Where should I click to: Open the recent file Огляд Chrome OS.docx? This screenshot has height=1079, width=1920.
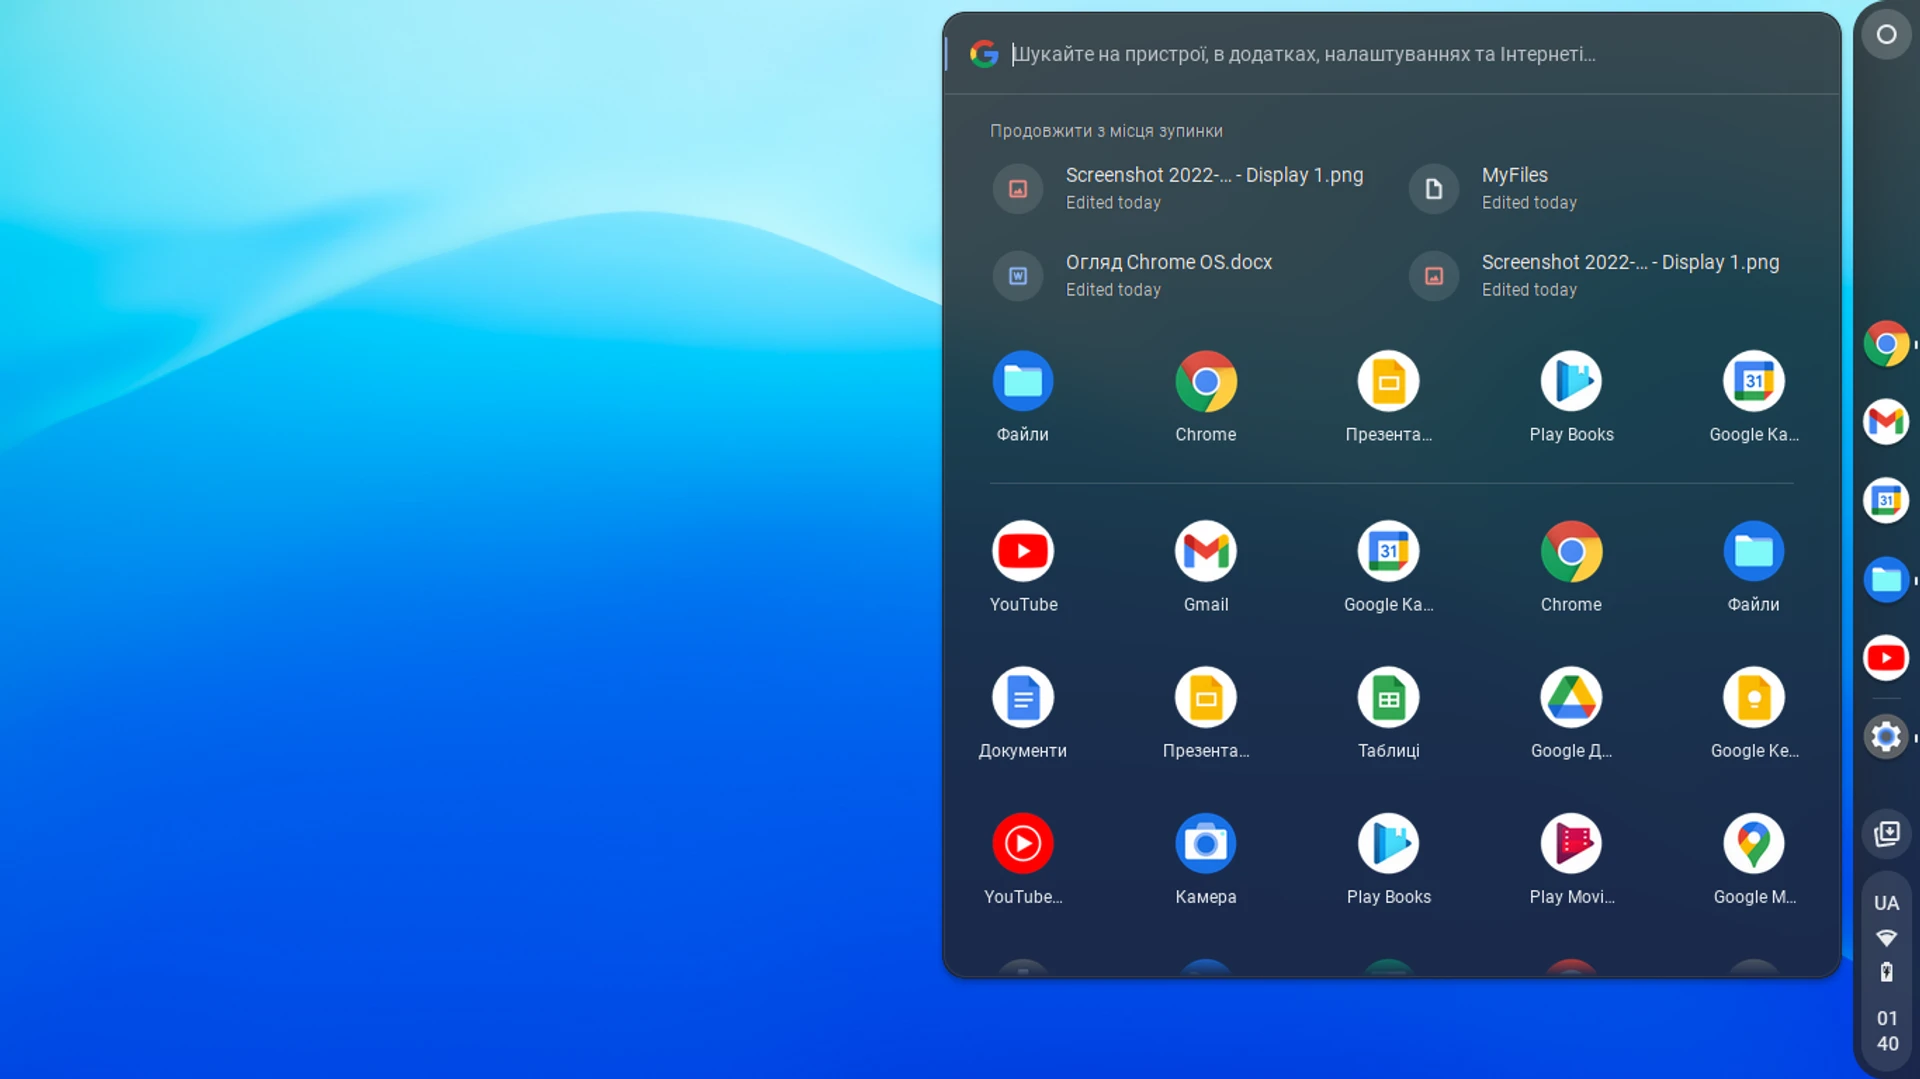tap(1169, 262)
